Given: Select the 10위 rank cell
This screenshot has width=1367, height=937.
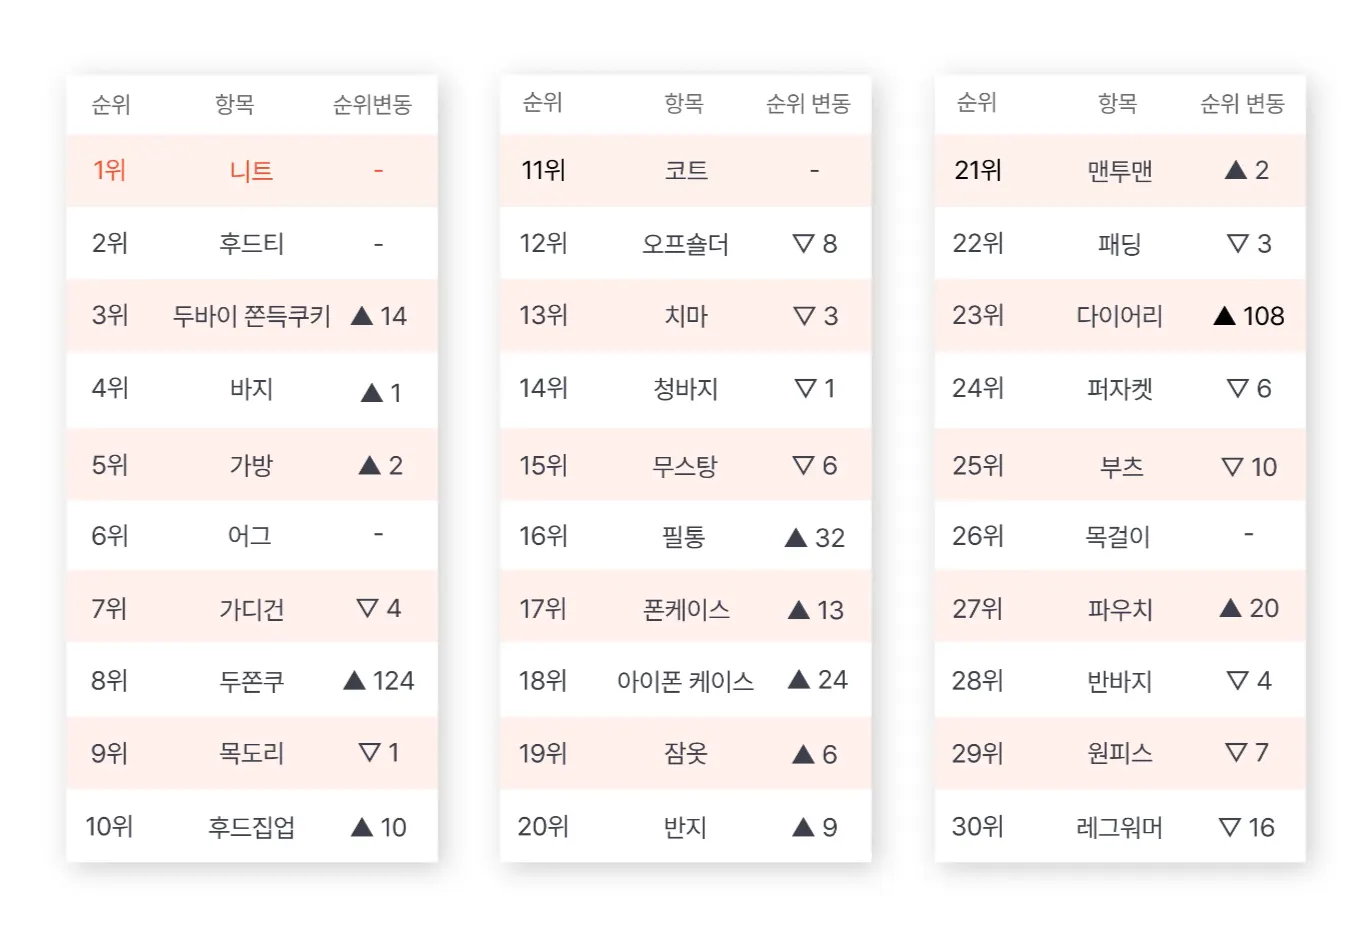Looking at the screenshot, I should tap(109, 827).
